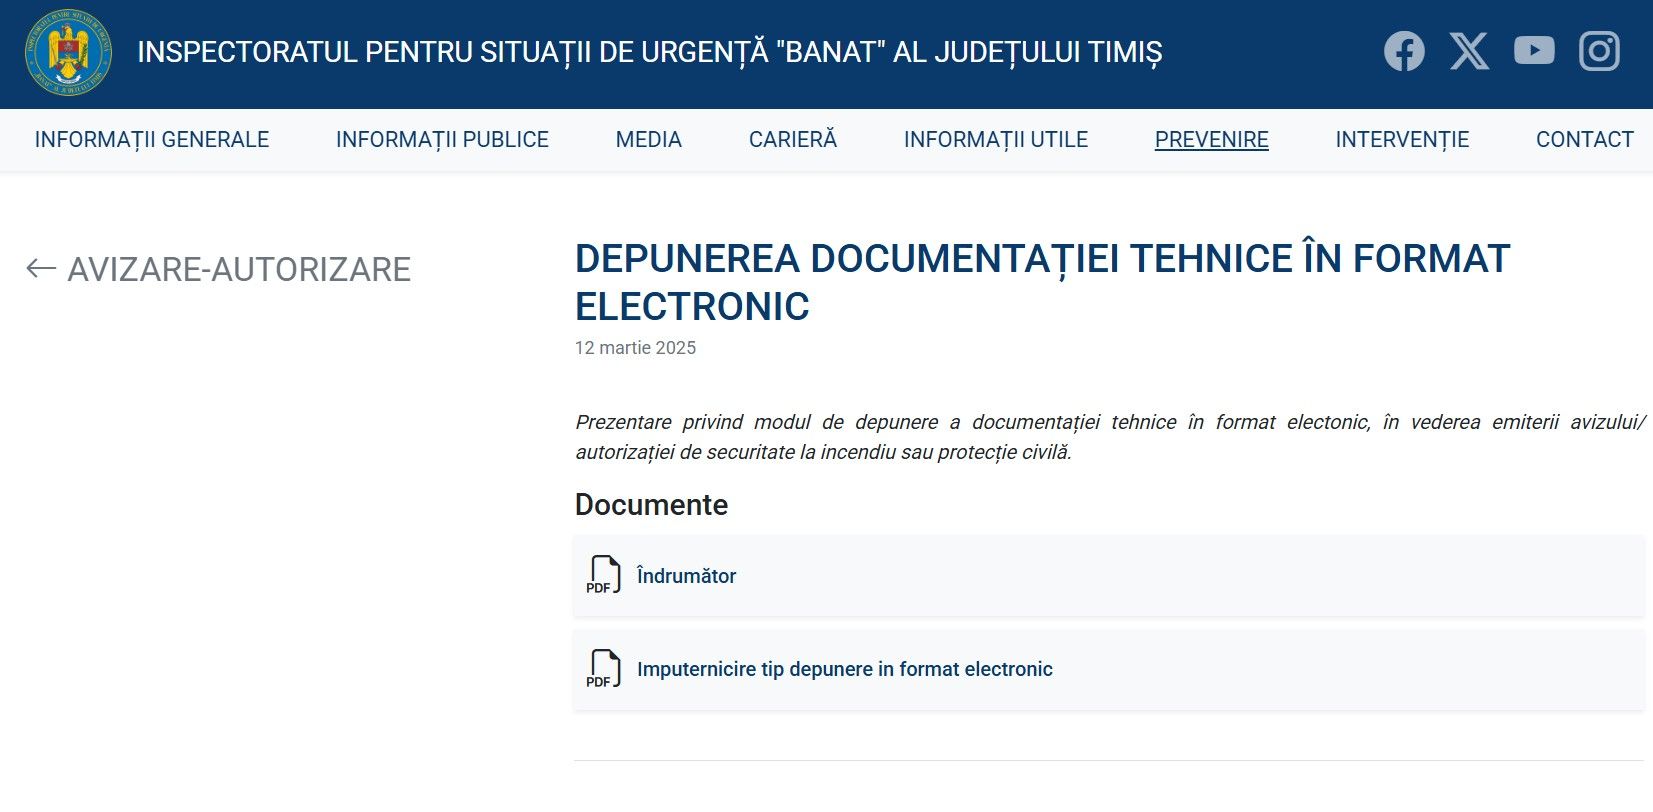Image resolution: width=1653 pixels, height=812 pixels.
Task: Click the back arrow next to AVIZARE-AUTORIZARE
Action: tap(40, 268)
